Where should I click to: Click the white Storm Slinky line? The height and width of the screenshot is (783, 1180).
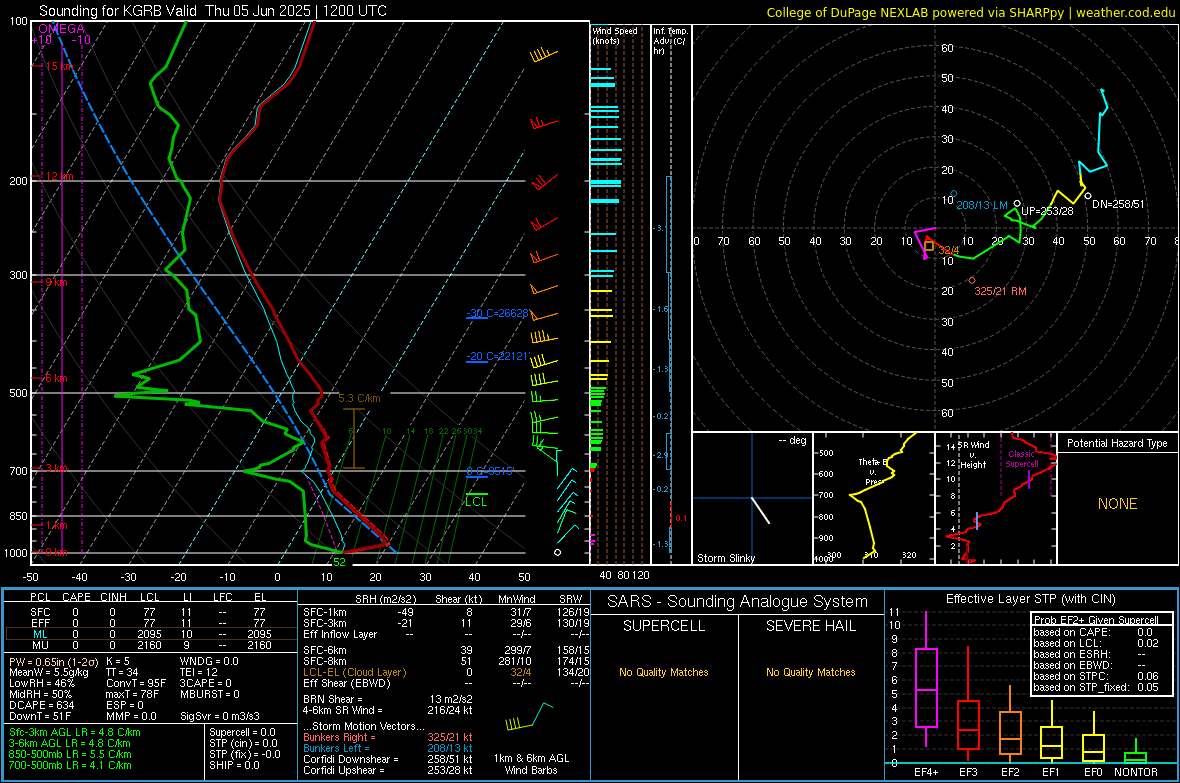(x=761, y=510)
